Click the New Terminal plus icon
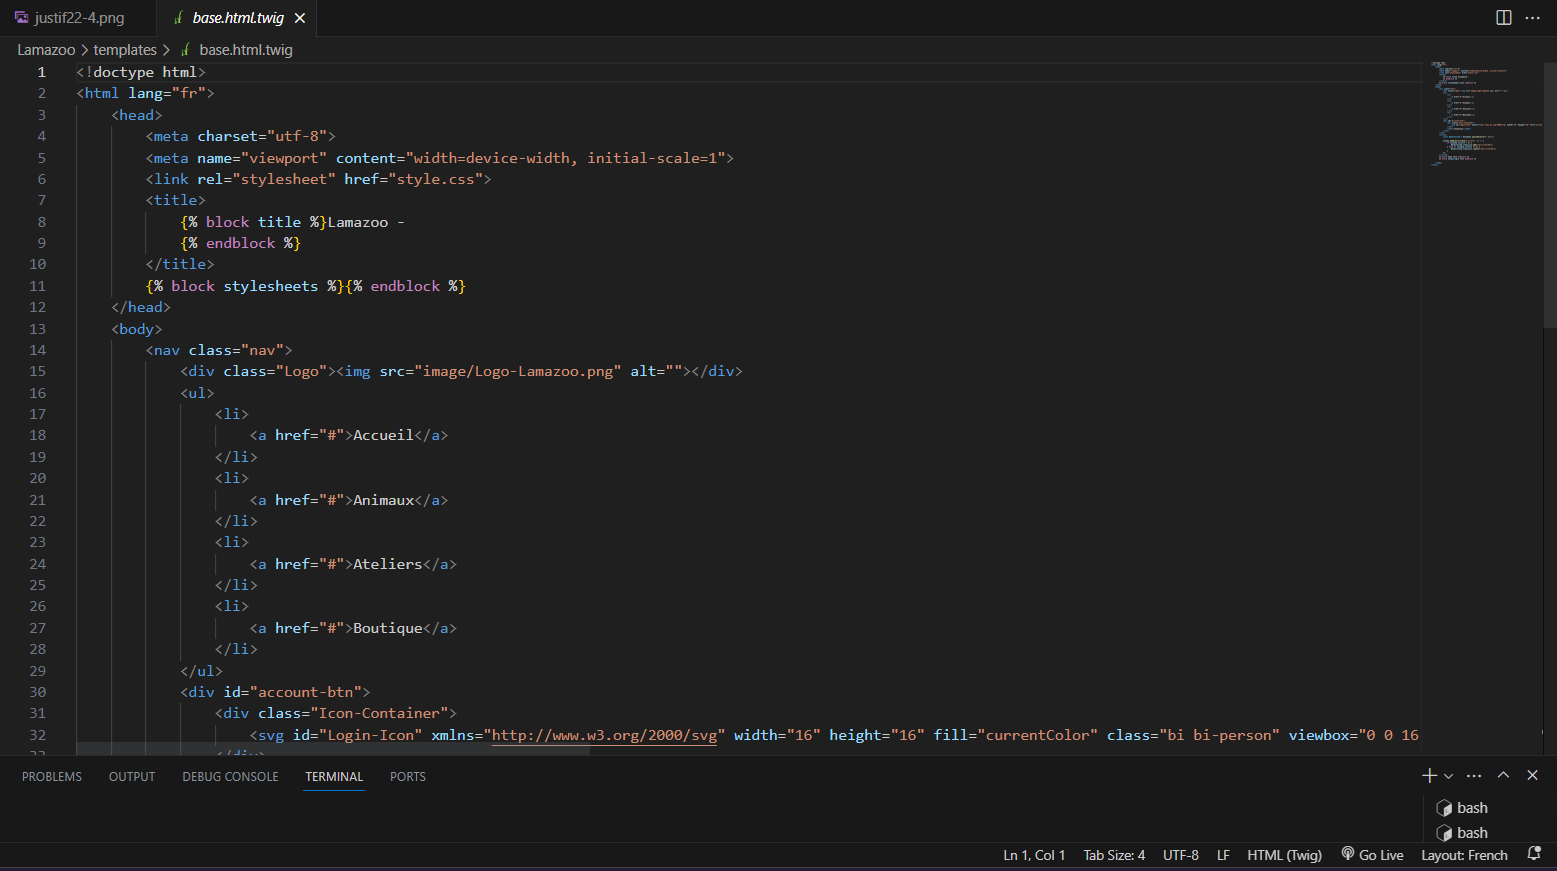 1429,776
